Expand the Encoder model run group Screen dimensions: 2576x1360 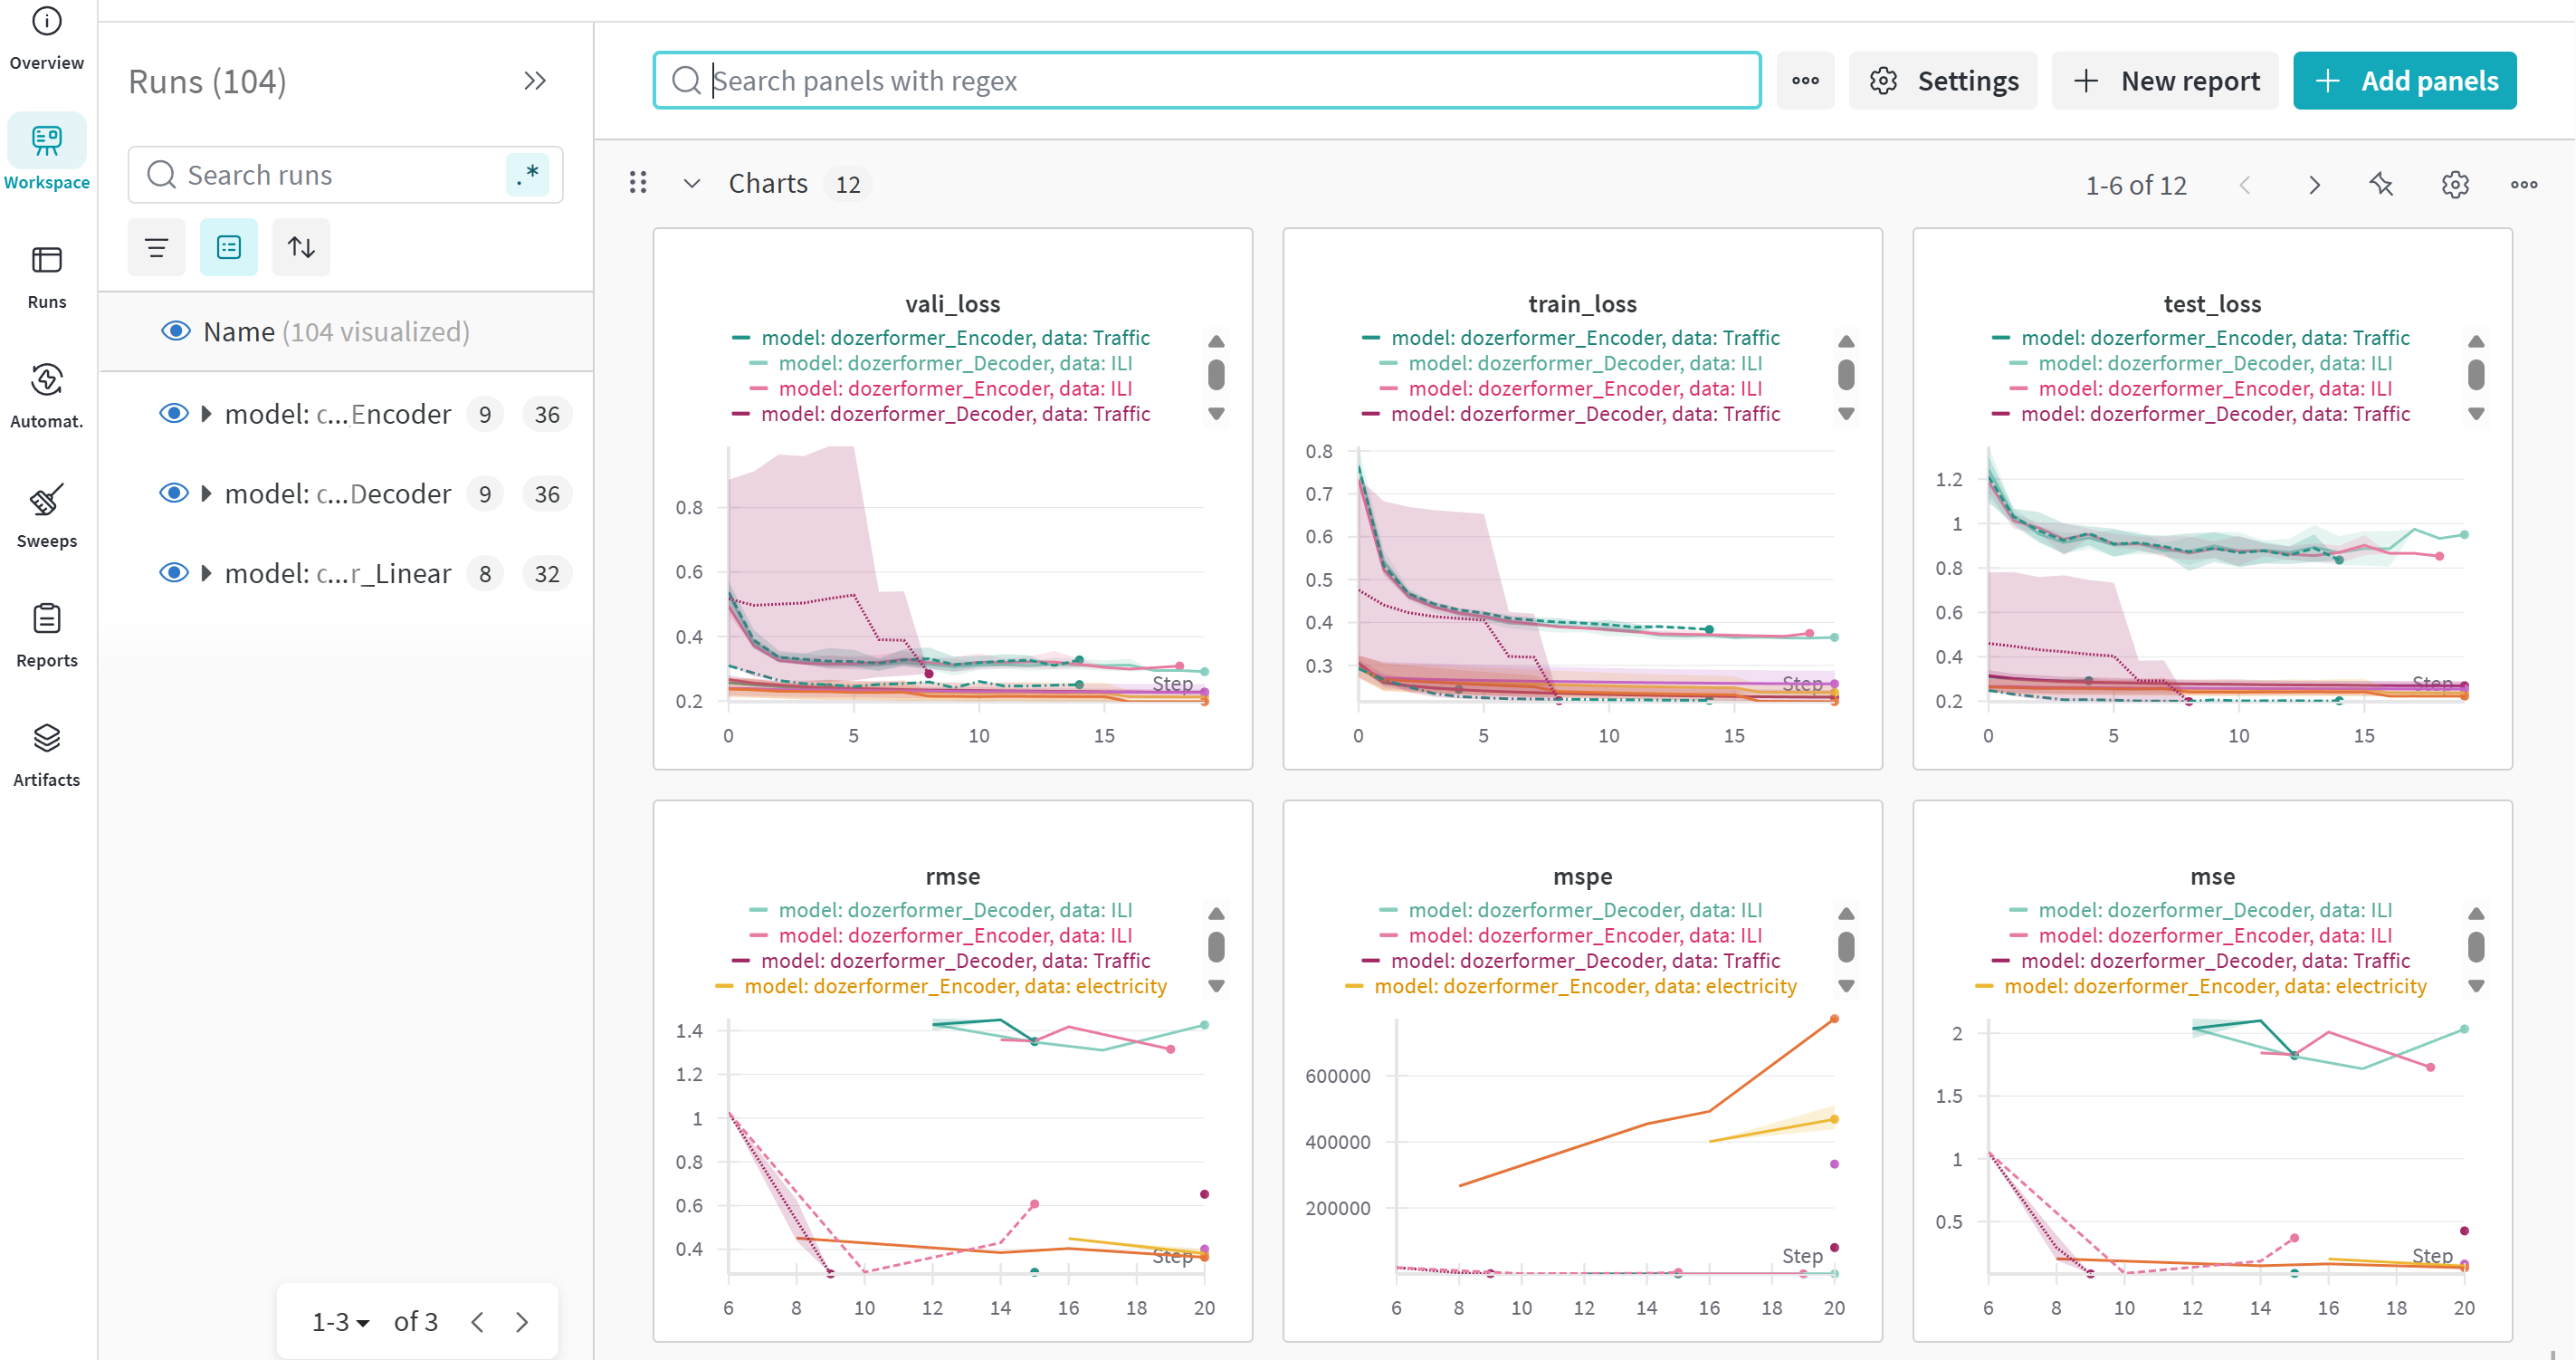click(206, 413)
